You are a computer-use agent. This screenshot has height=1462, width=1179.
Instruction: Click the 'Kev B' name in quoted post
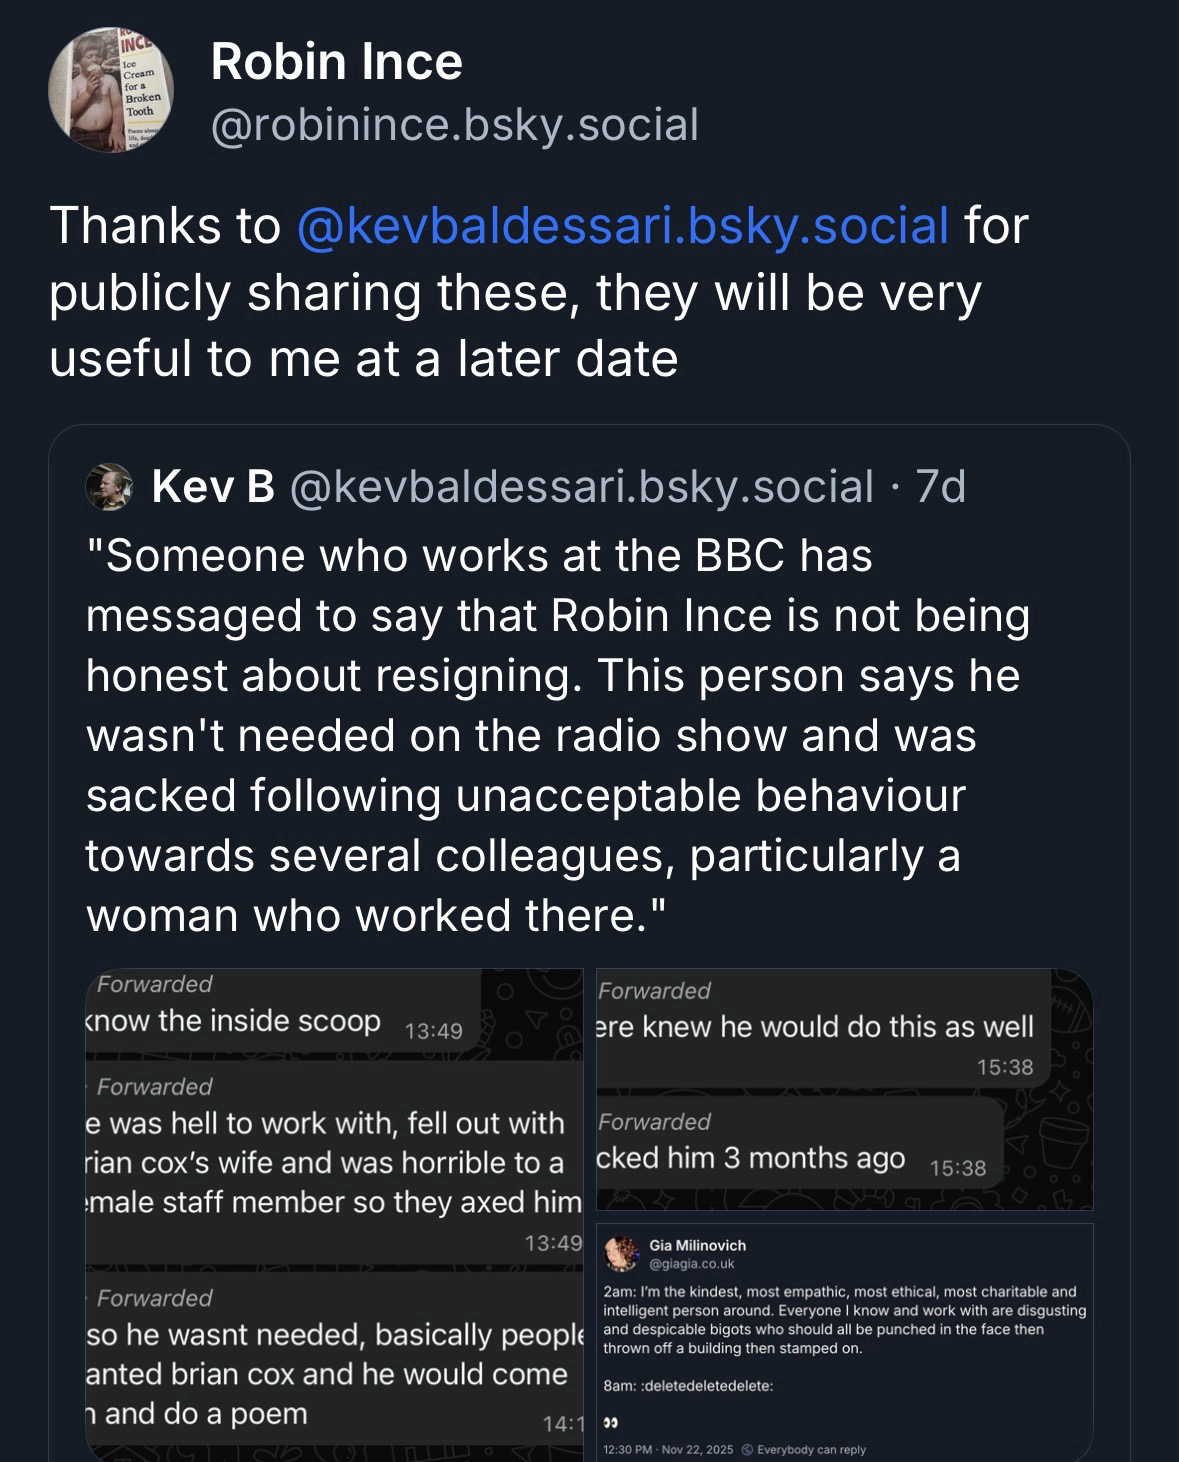(213, 487)
